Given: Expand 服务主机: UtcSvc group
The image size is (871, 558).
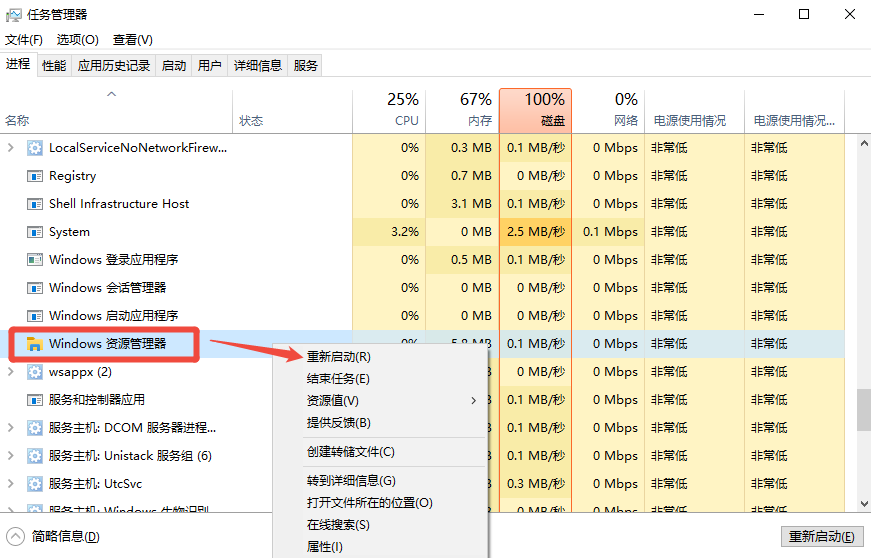Looking at the screenshot, I should (11, 484).
